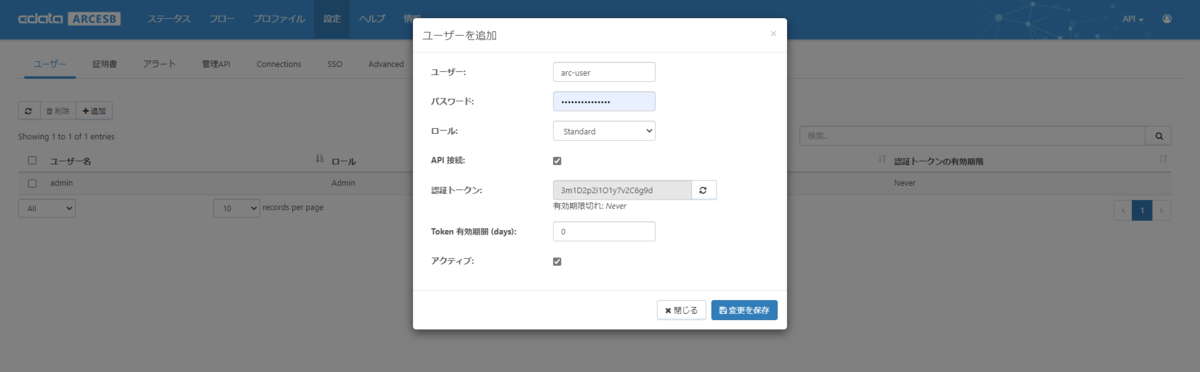Click the 閉じる button
Image resolution: width=1200 pixels, height=372 pixels.
[x=682, y=310]
